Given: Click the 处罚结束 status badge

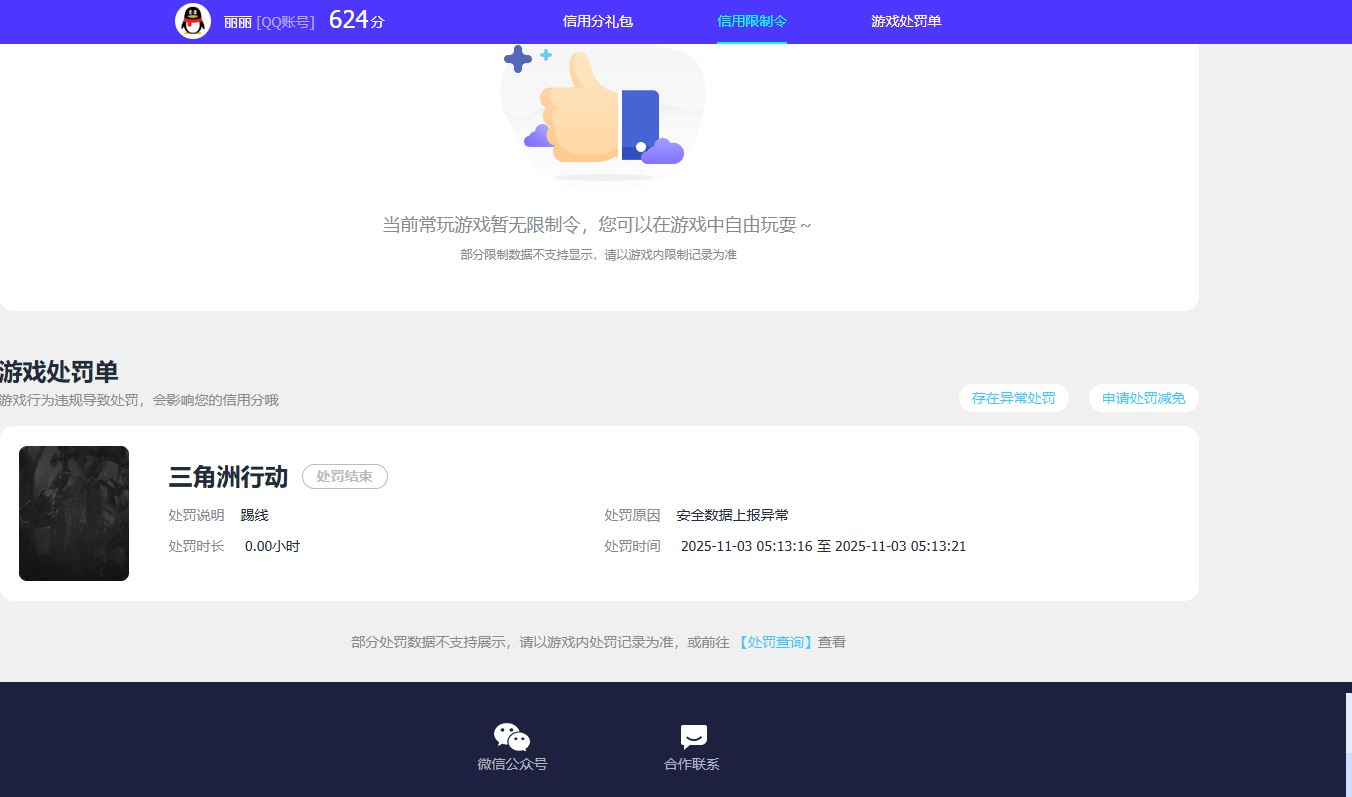Looking at the screenshot, I should [x=344, y=476].
